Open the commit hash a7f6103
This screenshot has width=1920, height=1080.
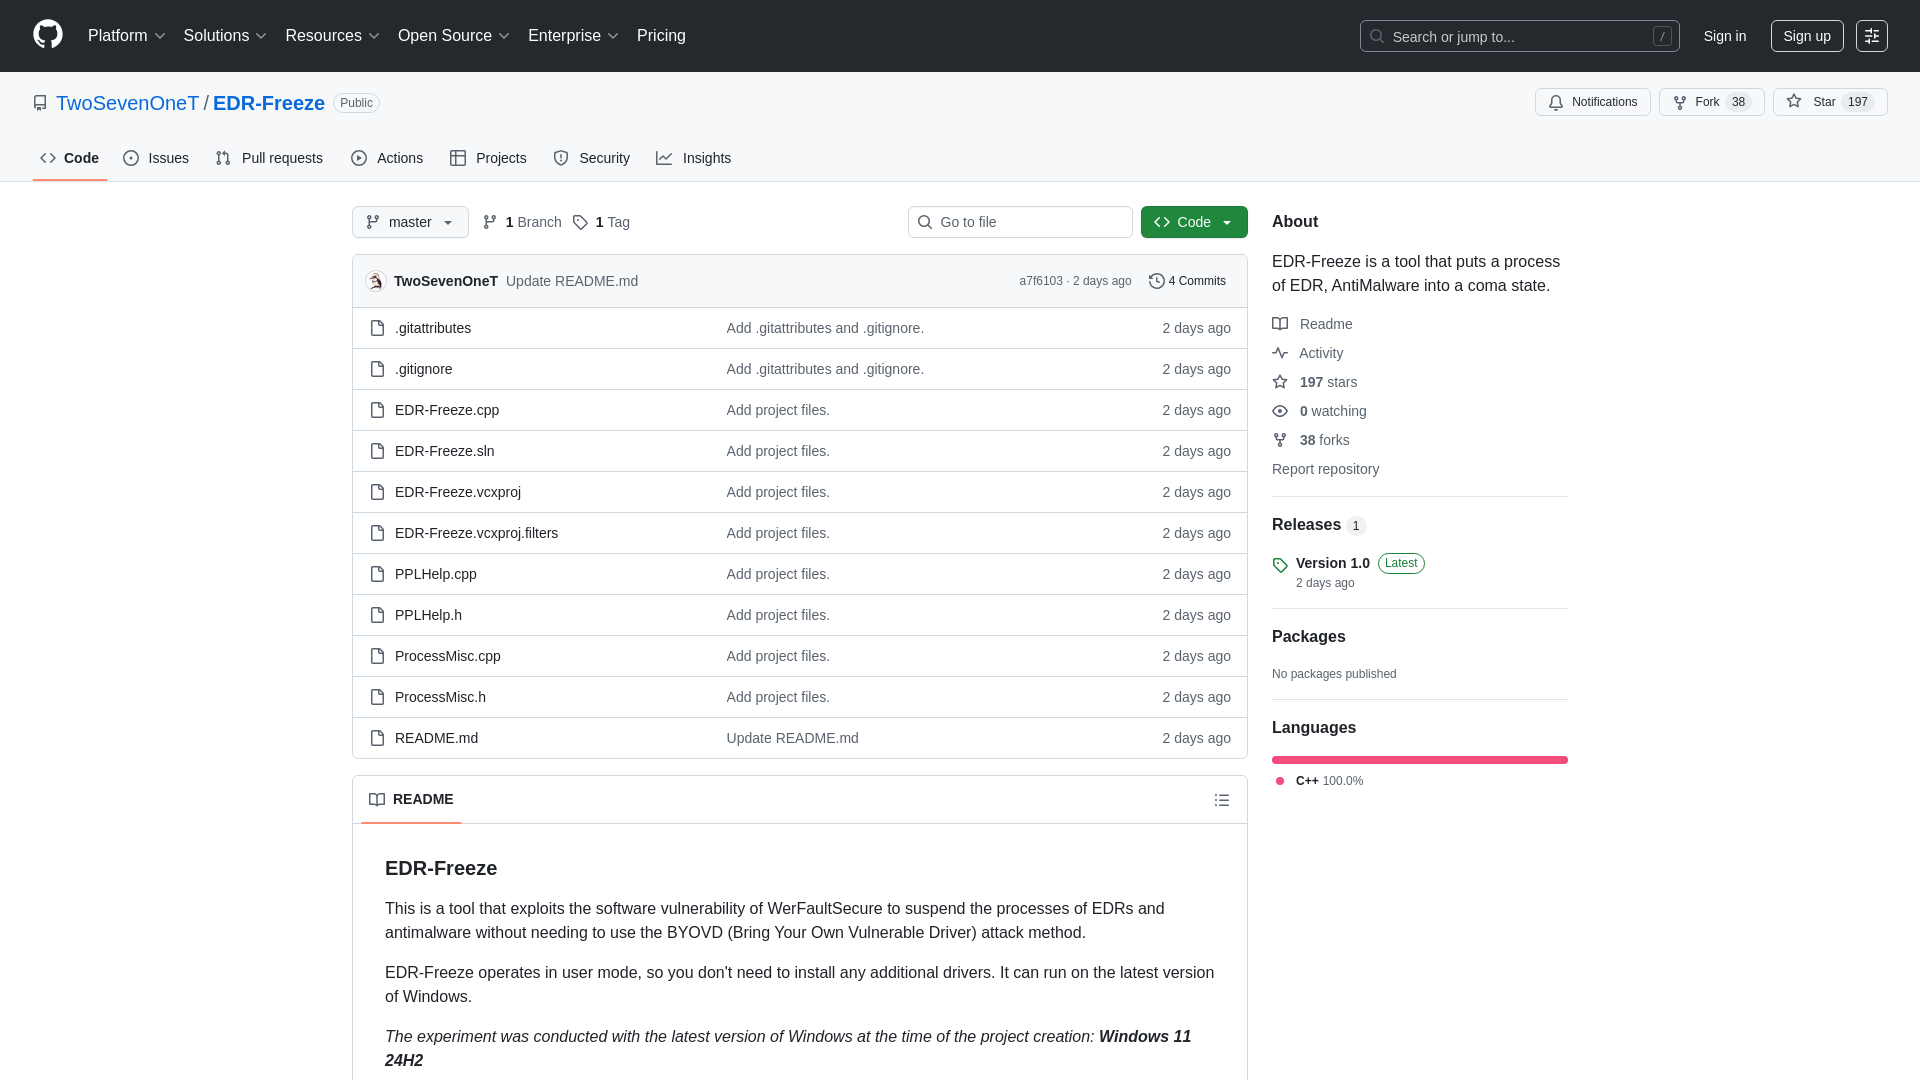click(1041, 281)
